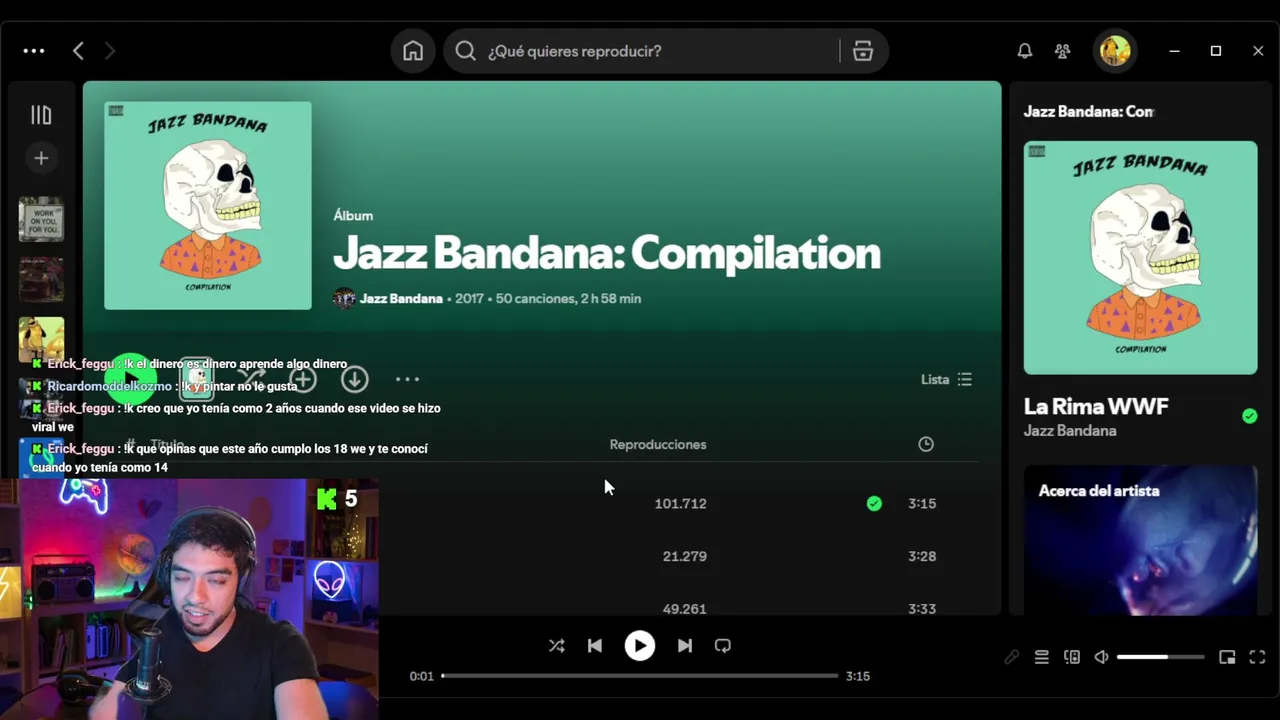Click the 'Jazz Bandana: Compilation' album title
This screenshot has width=1280, height=720.
(x=607, y=253)
